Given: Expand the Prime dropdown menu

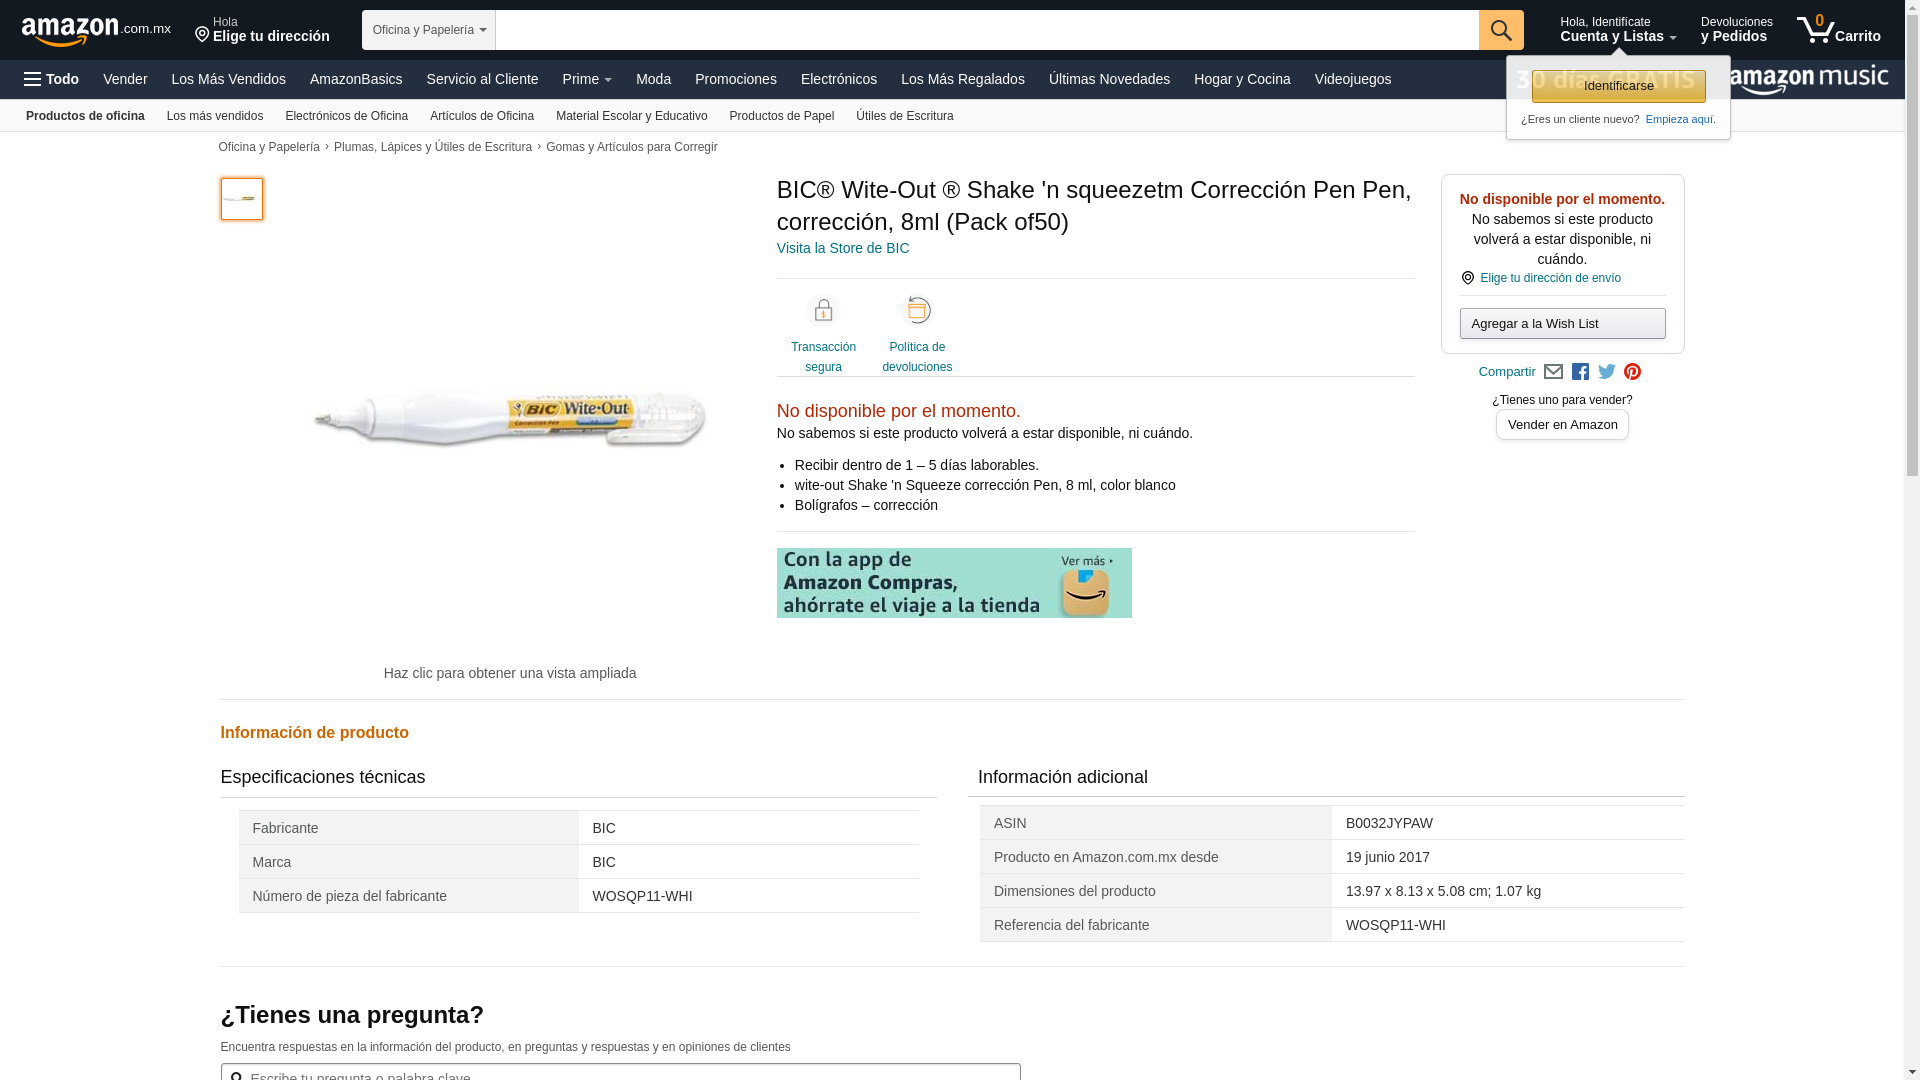Looking at the screenshot, I should (586, 79).
